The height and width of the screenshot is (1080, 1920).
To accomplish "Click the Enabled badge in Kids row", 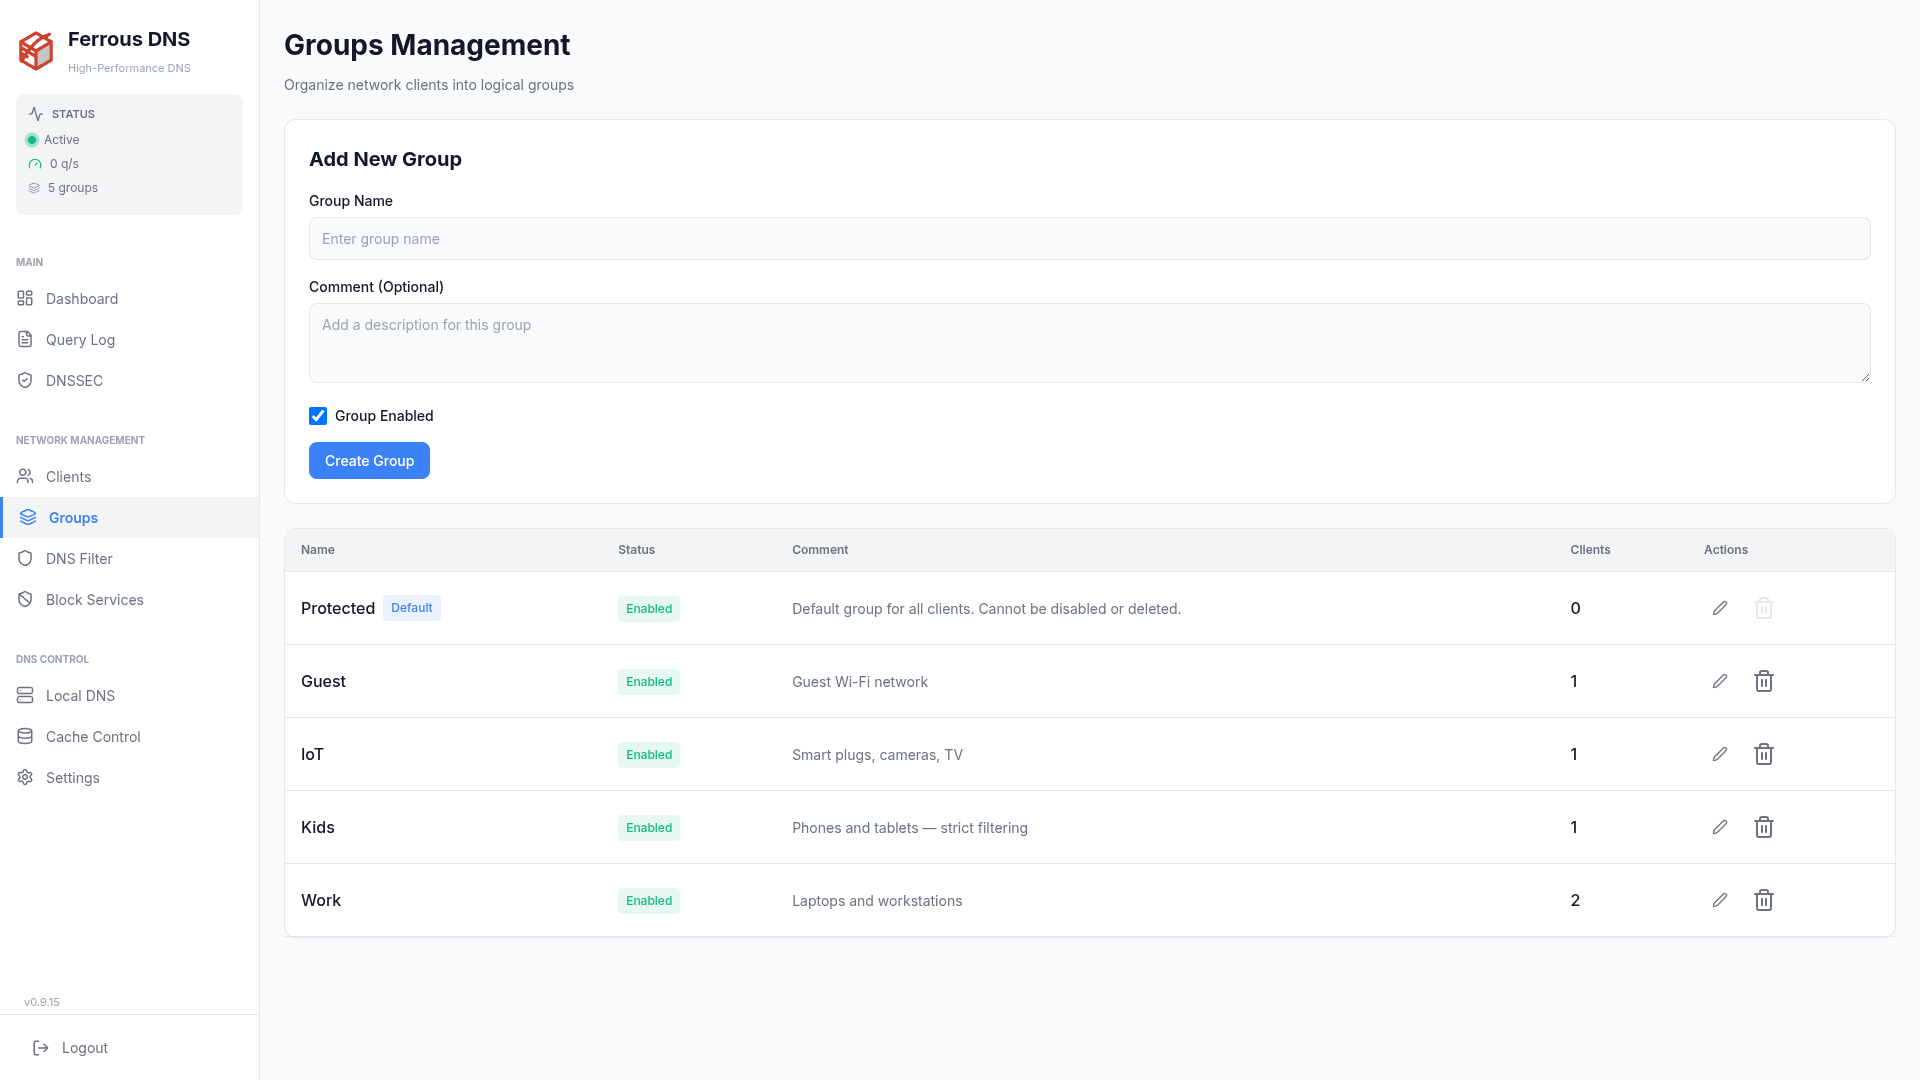I will (649, 828).
